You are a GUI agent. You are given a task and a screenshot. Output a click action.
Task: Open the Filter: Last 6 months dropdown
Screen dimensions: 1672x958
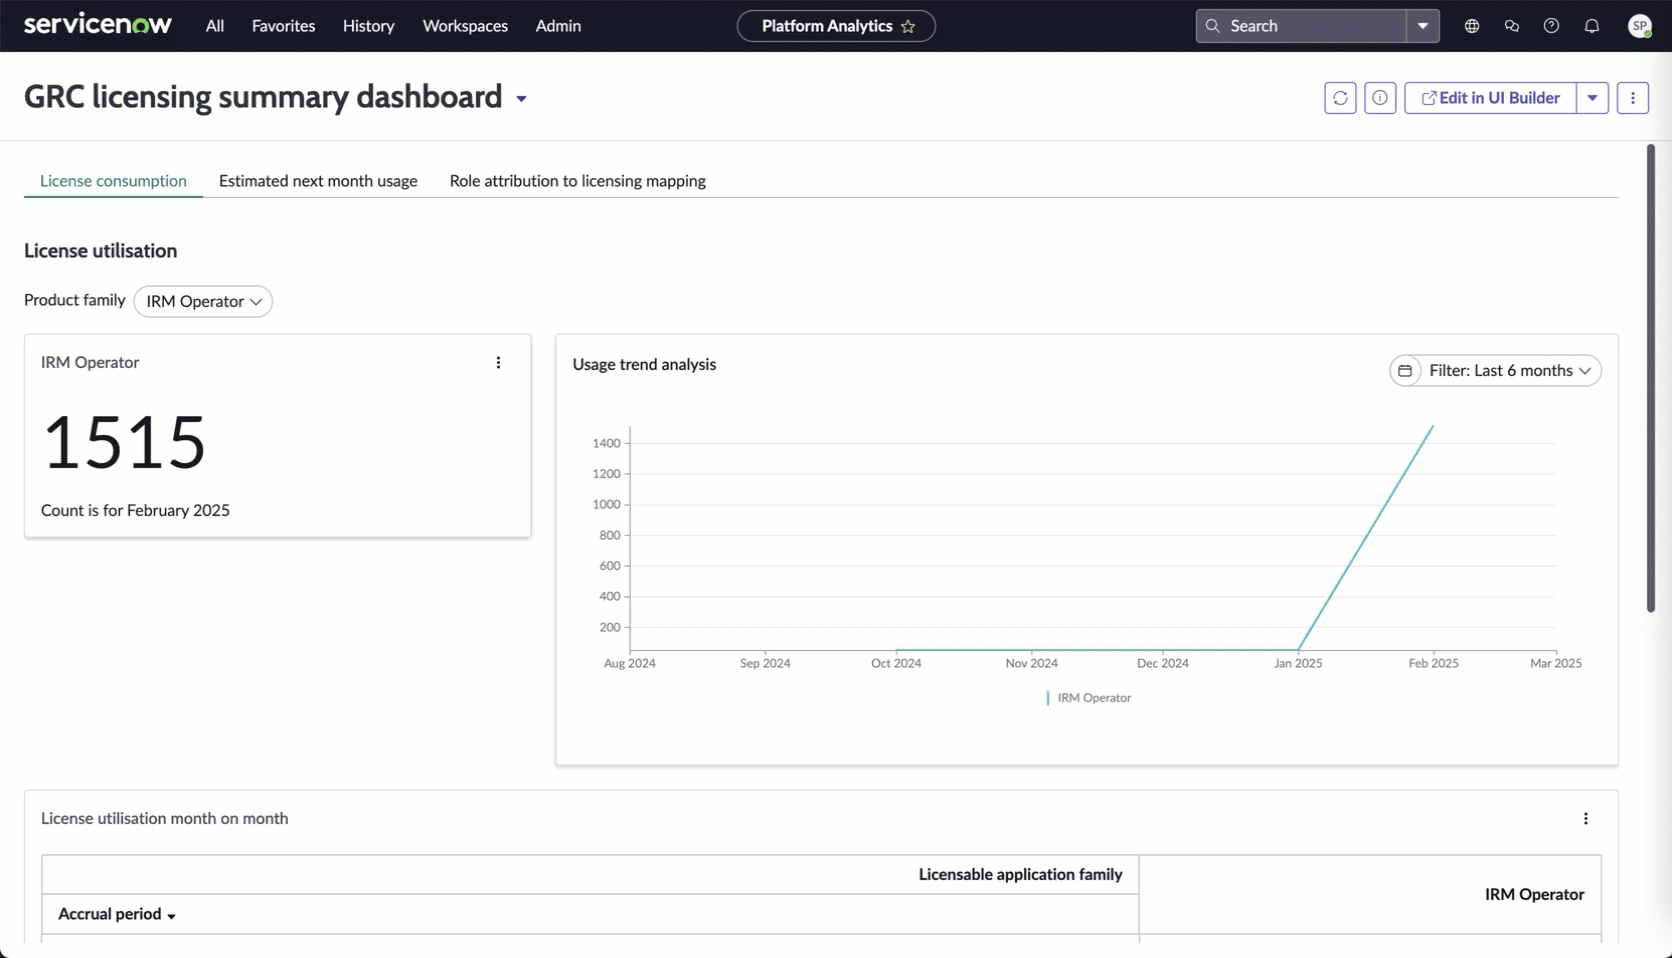[x=1496, y=371]
